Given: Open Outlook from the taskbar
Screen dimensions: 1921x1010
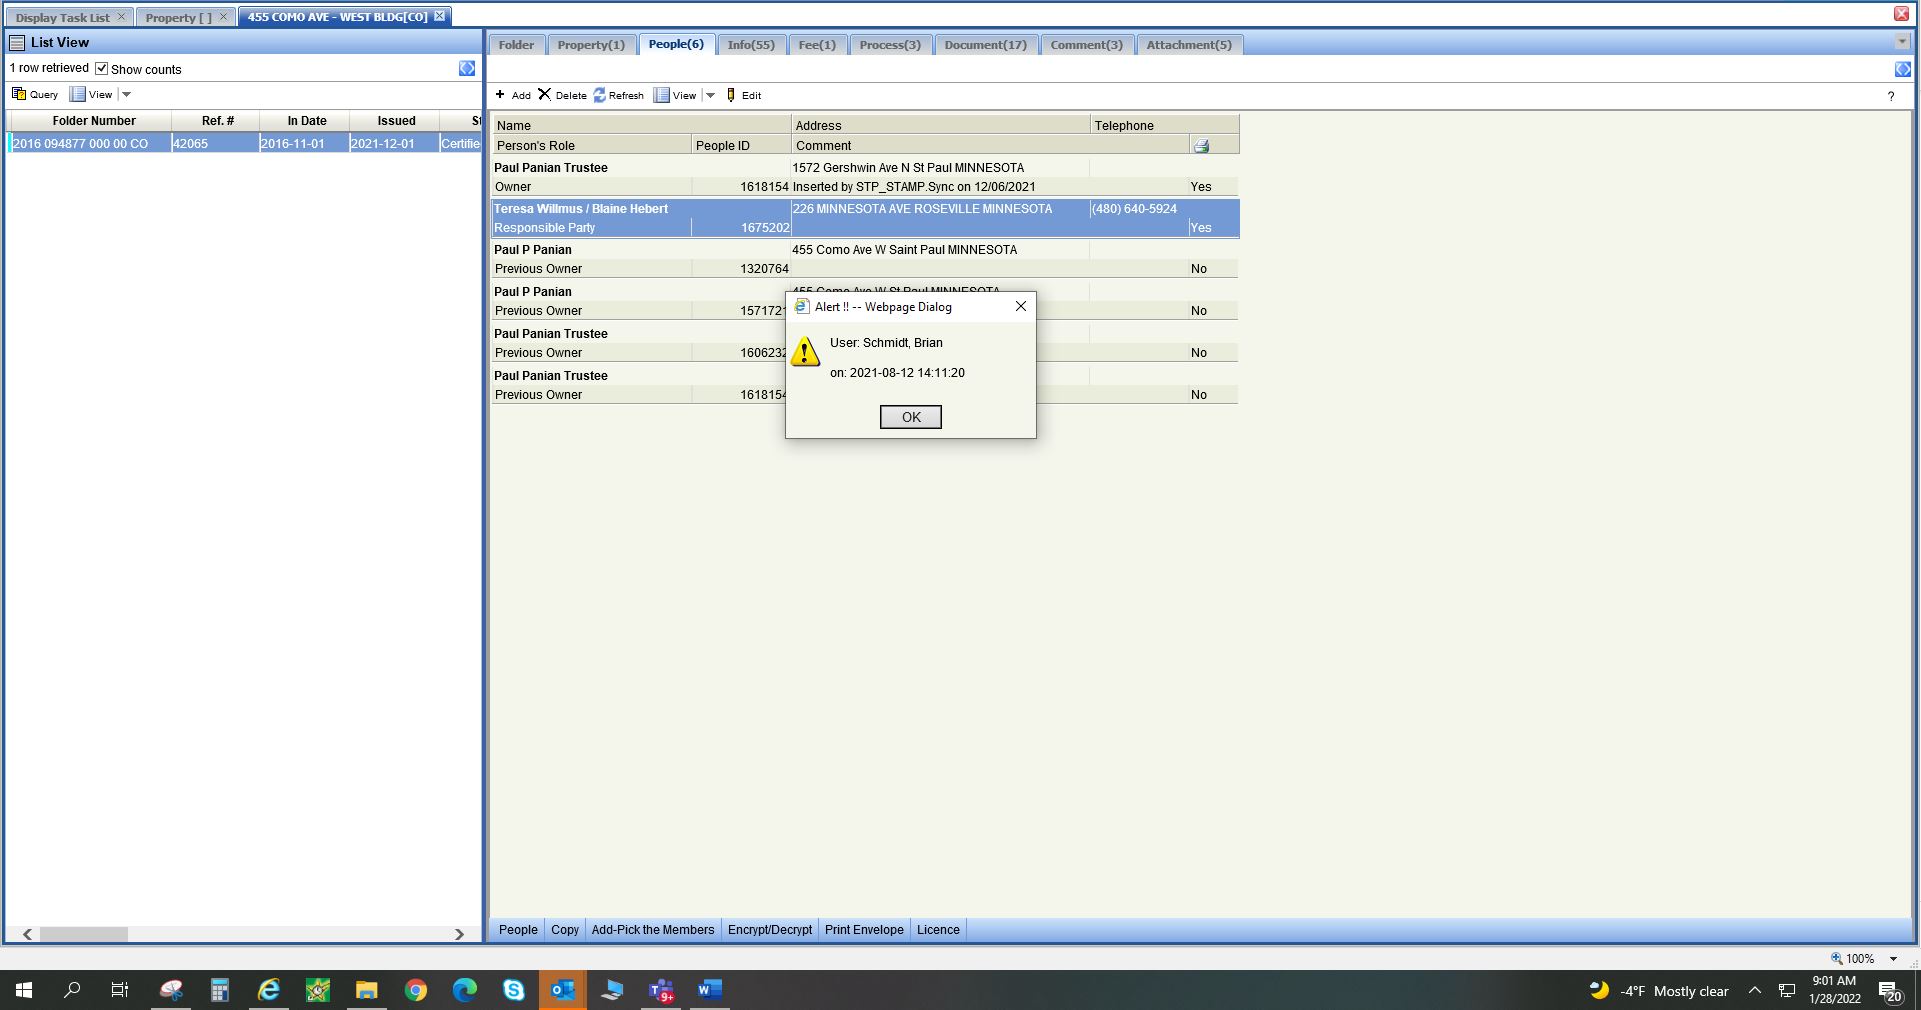Looking at the screenshot, I should click(562, 990).
